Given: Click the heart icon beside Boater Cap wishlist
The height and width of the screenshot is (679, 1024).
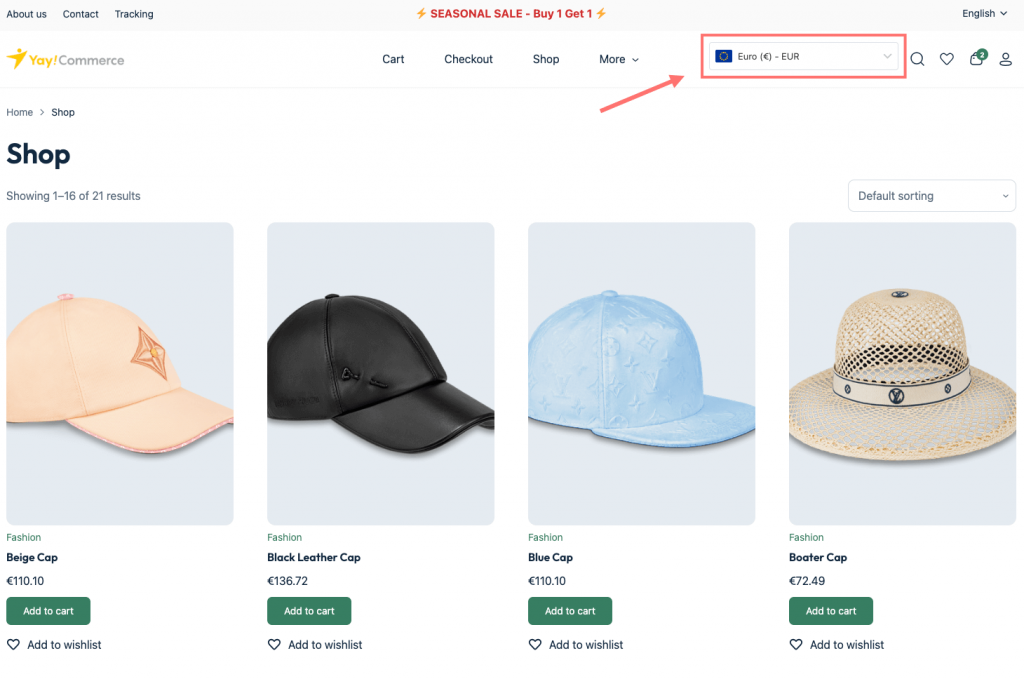Looking at the screenshot, I should coord(796,645).
